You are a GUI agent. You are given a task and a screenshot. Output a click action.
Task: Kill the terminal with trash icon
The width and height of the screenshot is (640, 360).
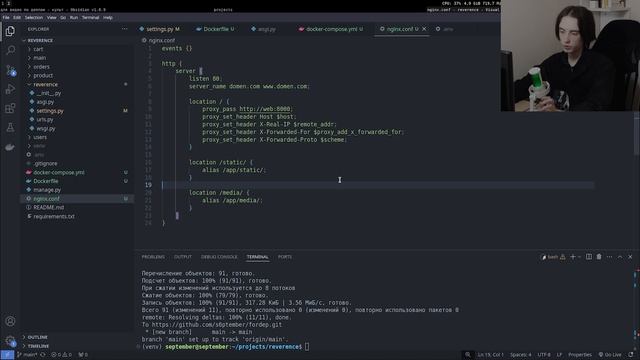pos(599,257)
